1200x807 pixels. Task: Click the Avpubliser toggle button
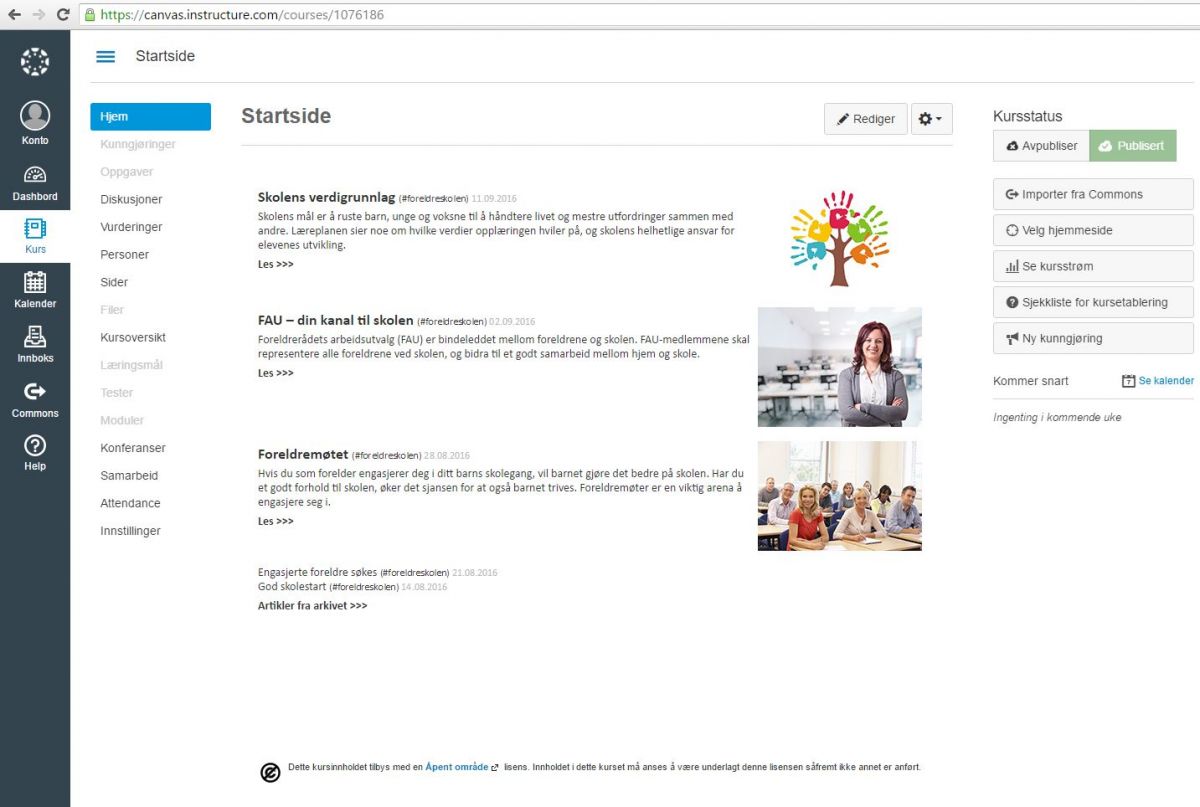click(x=1041, y=146)
